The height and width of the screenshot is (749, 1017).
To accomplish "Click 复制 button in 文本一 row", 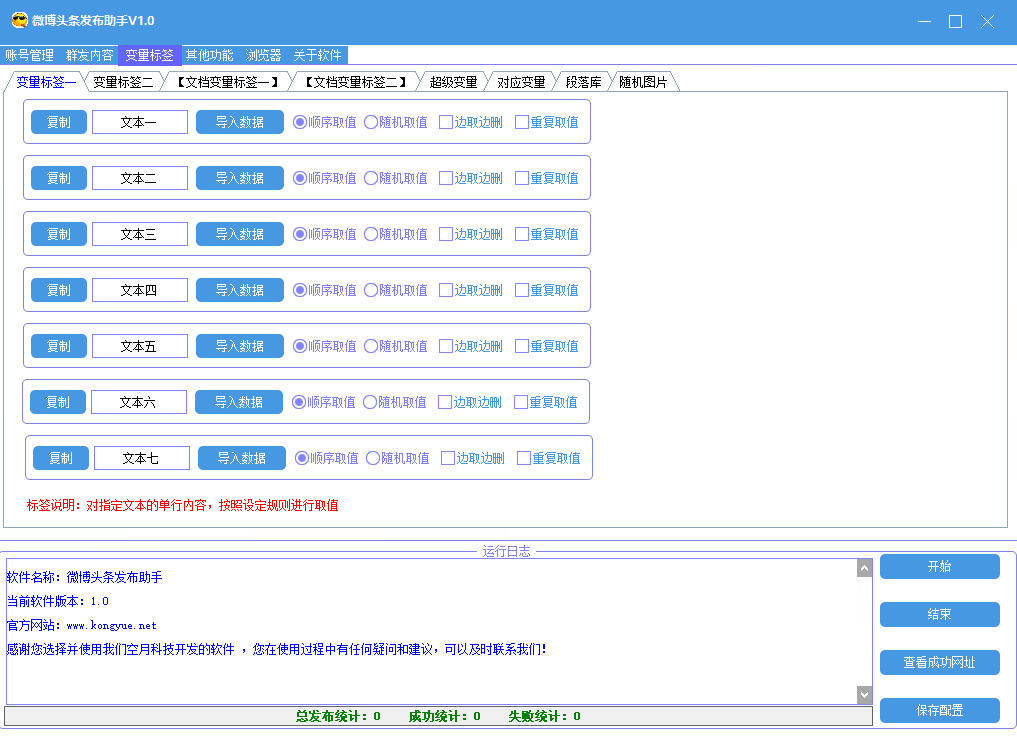I will click(x=59, y=122).
